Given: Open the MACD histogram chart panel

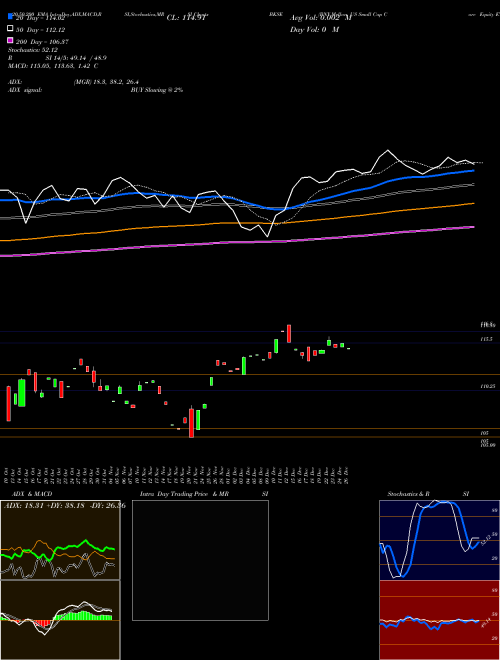Looking at the screenshot, I should click(60, 620).
